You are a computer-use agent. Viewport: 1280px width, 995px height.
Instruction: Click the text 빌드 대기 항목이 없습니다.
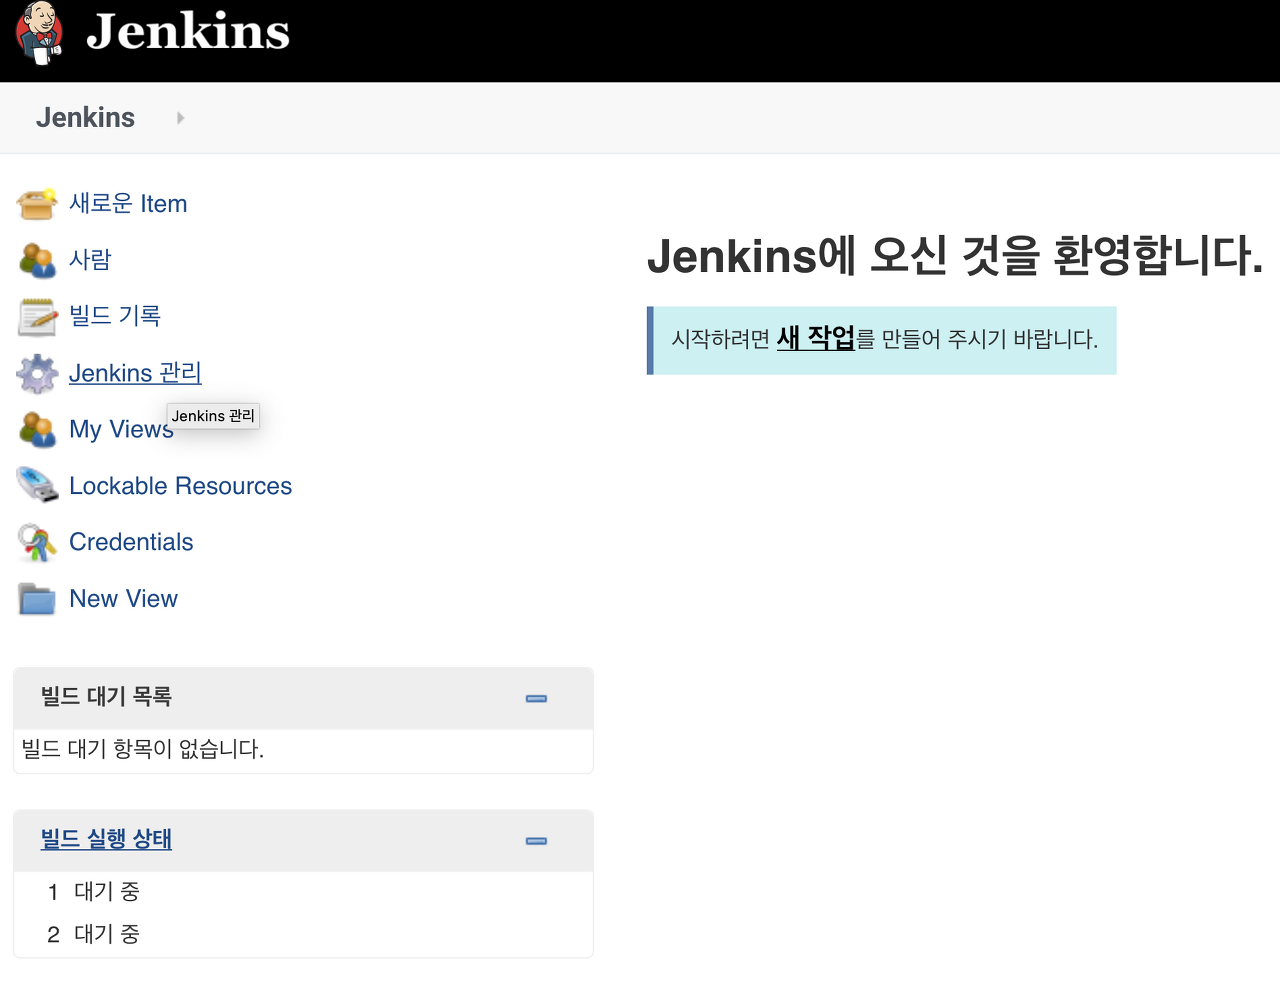(x=143, y=749)
